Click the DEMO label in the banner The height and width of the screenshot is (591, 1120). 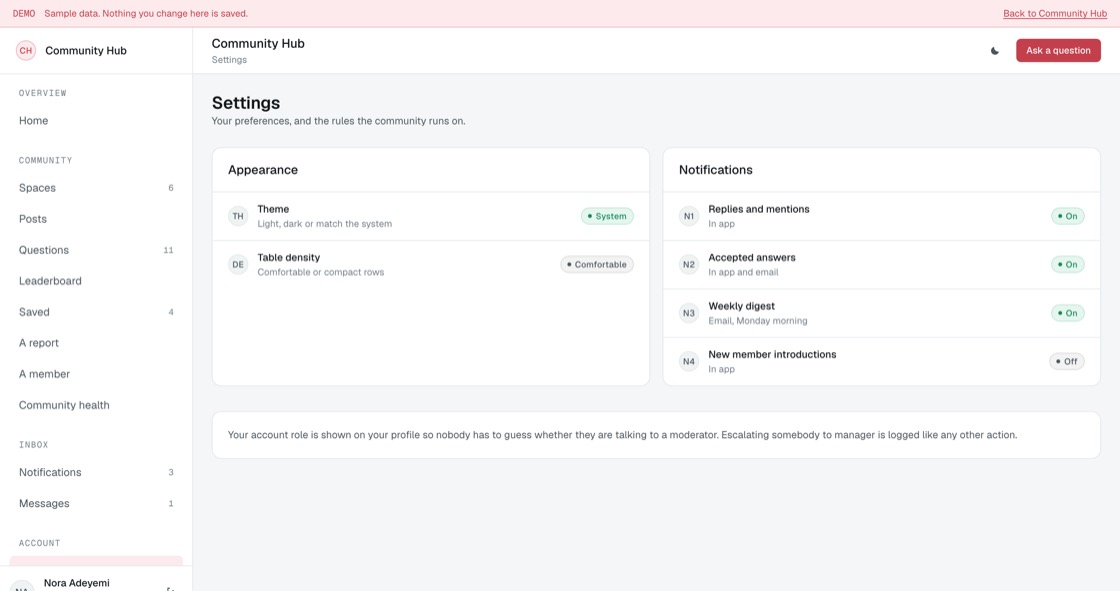point(24,14)
